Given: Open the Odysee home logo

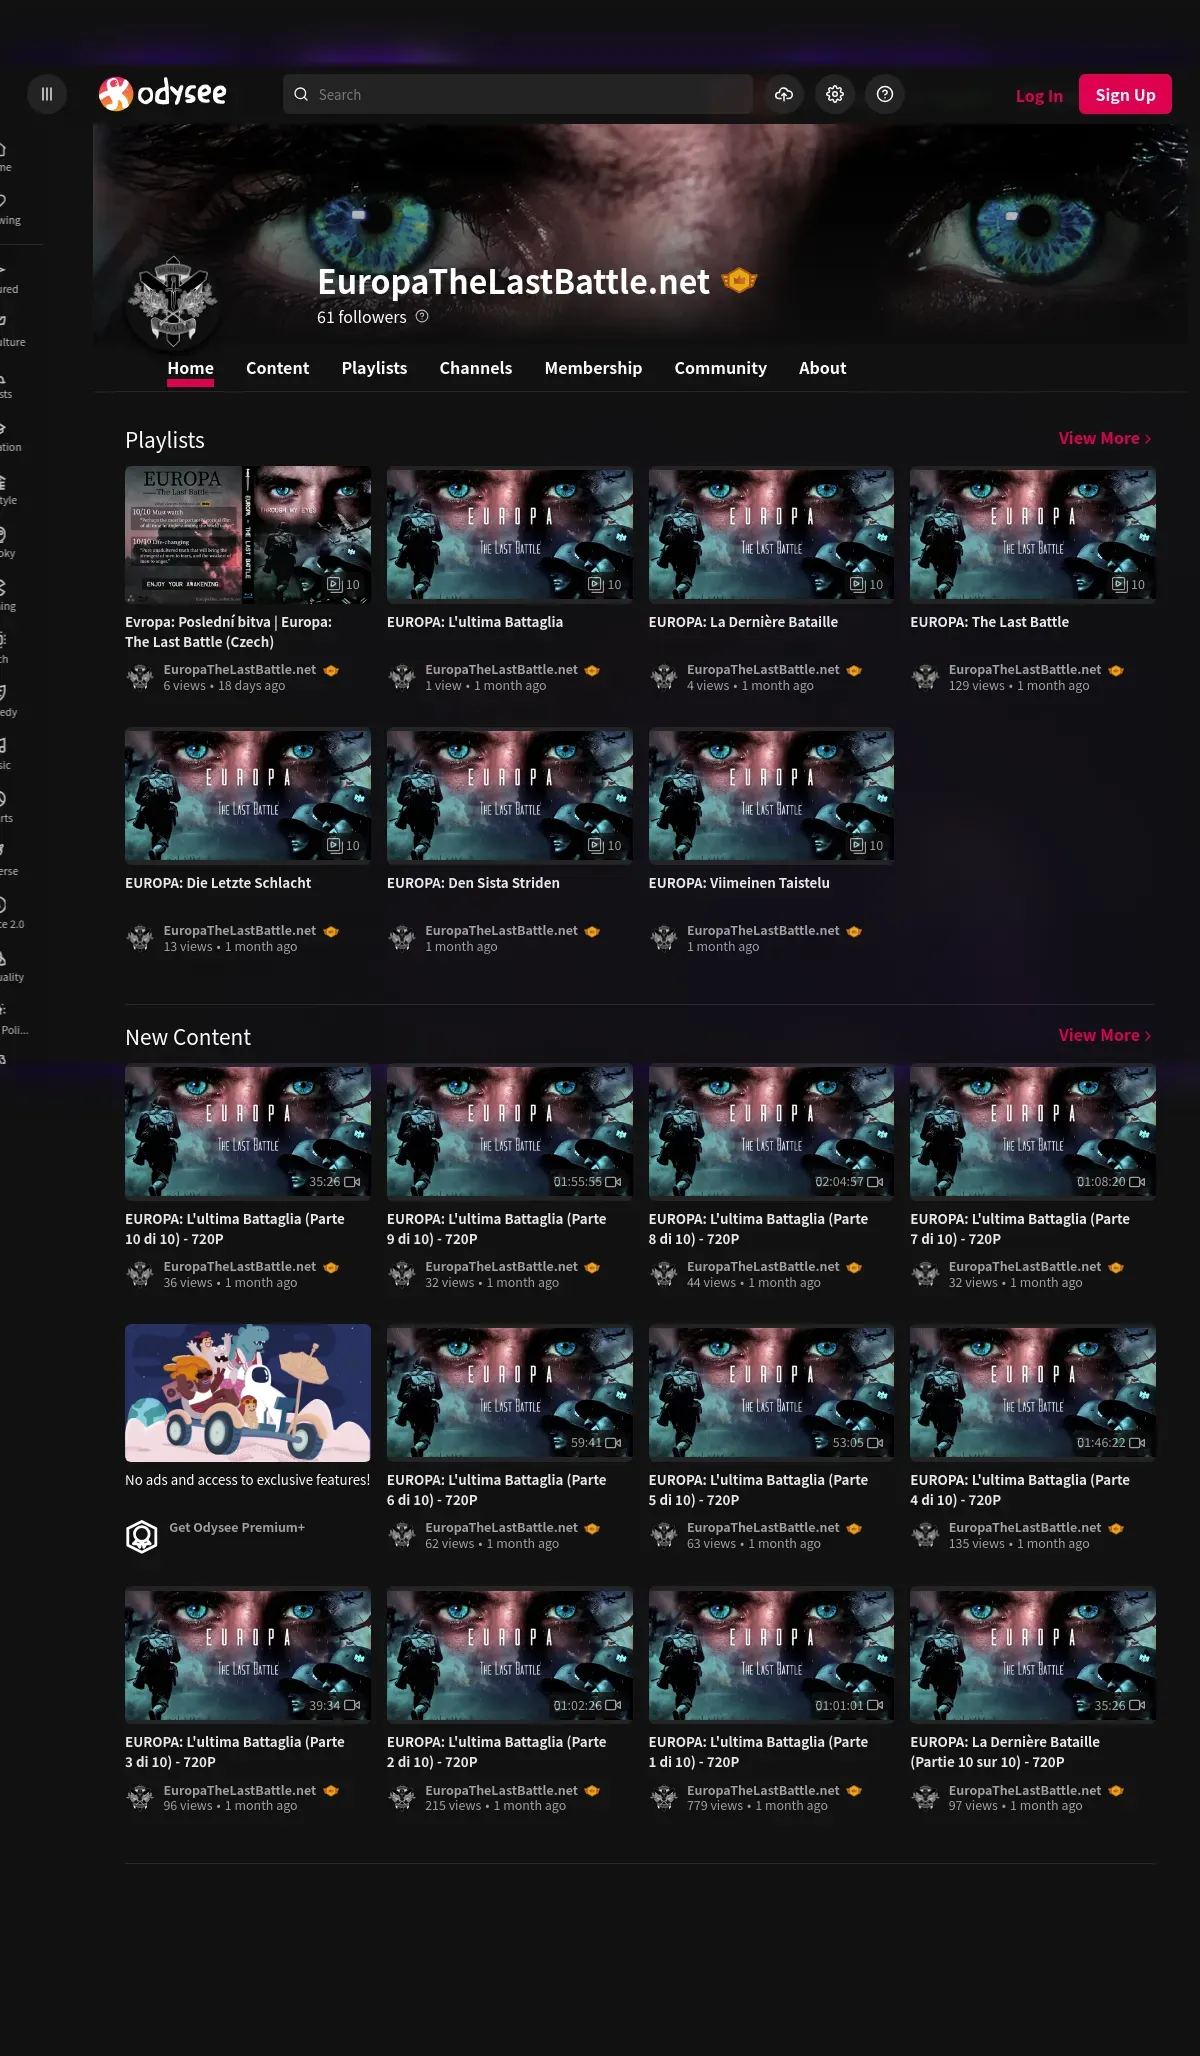Looking at the screenshot, I should click(163, 94).
